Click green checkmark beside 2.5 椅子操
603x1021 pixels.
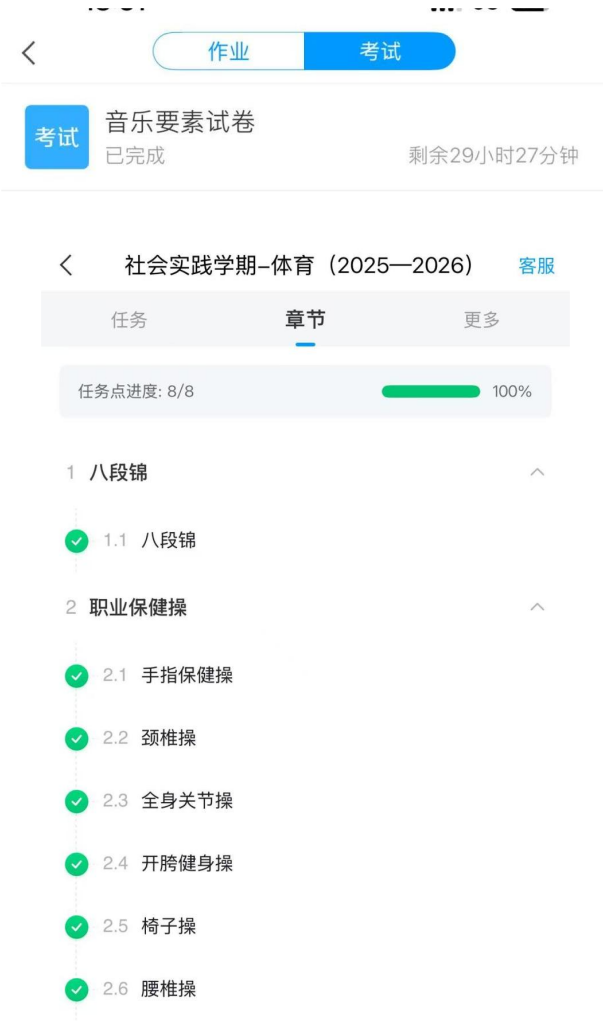click(x=76, y=927)
